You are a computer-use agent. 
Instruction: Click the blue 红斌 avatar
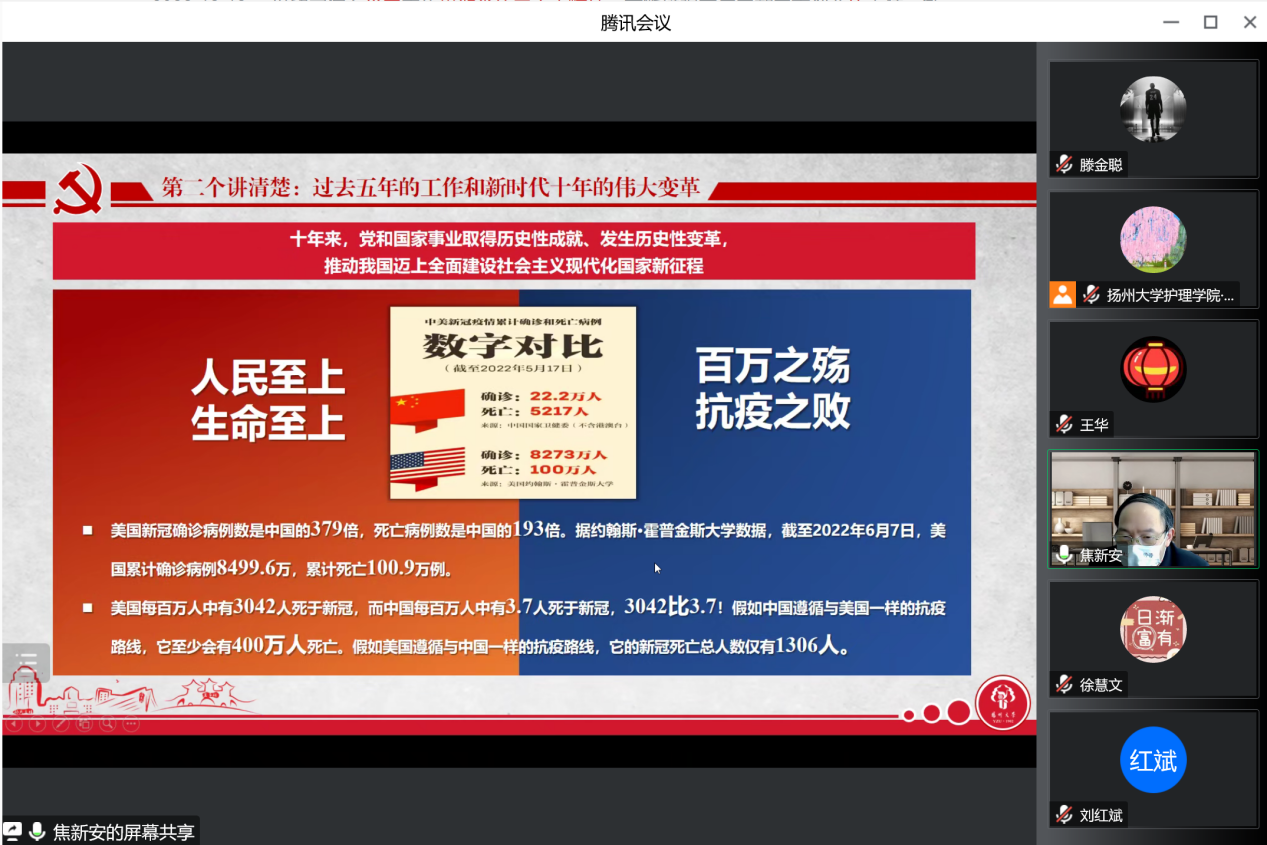pos(1153,760)
